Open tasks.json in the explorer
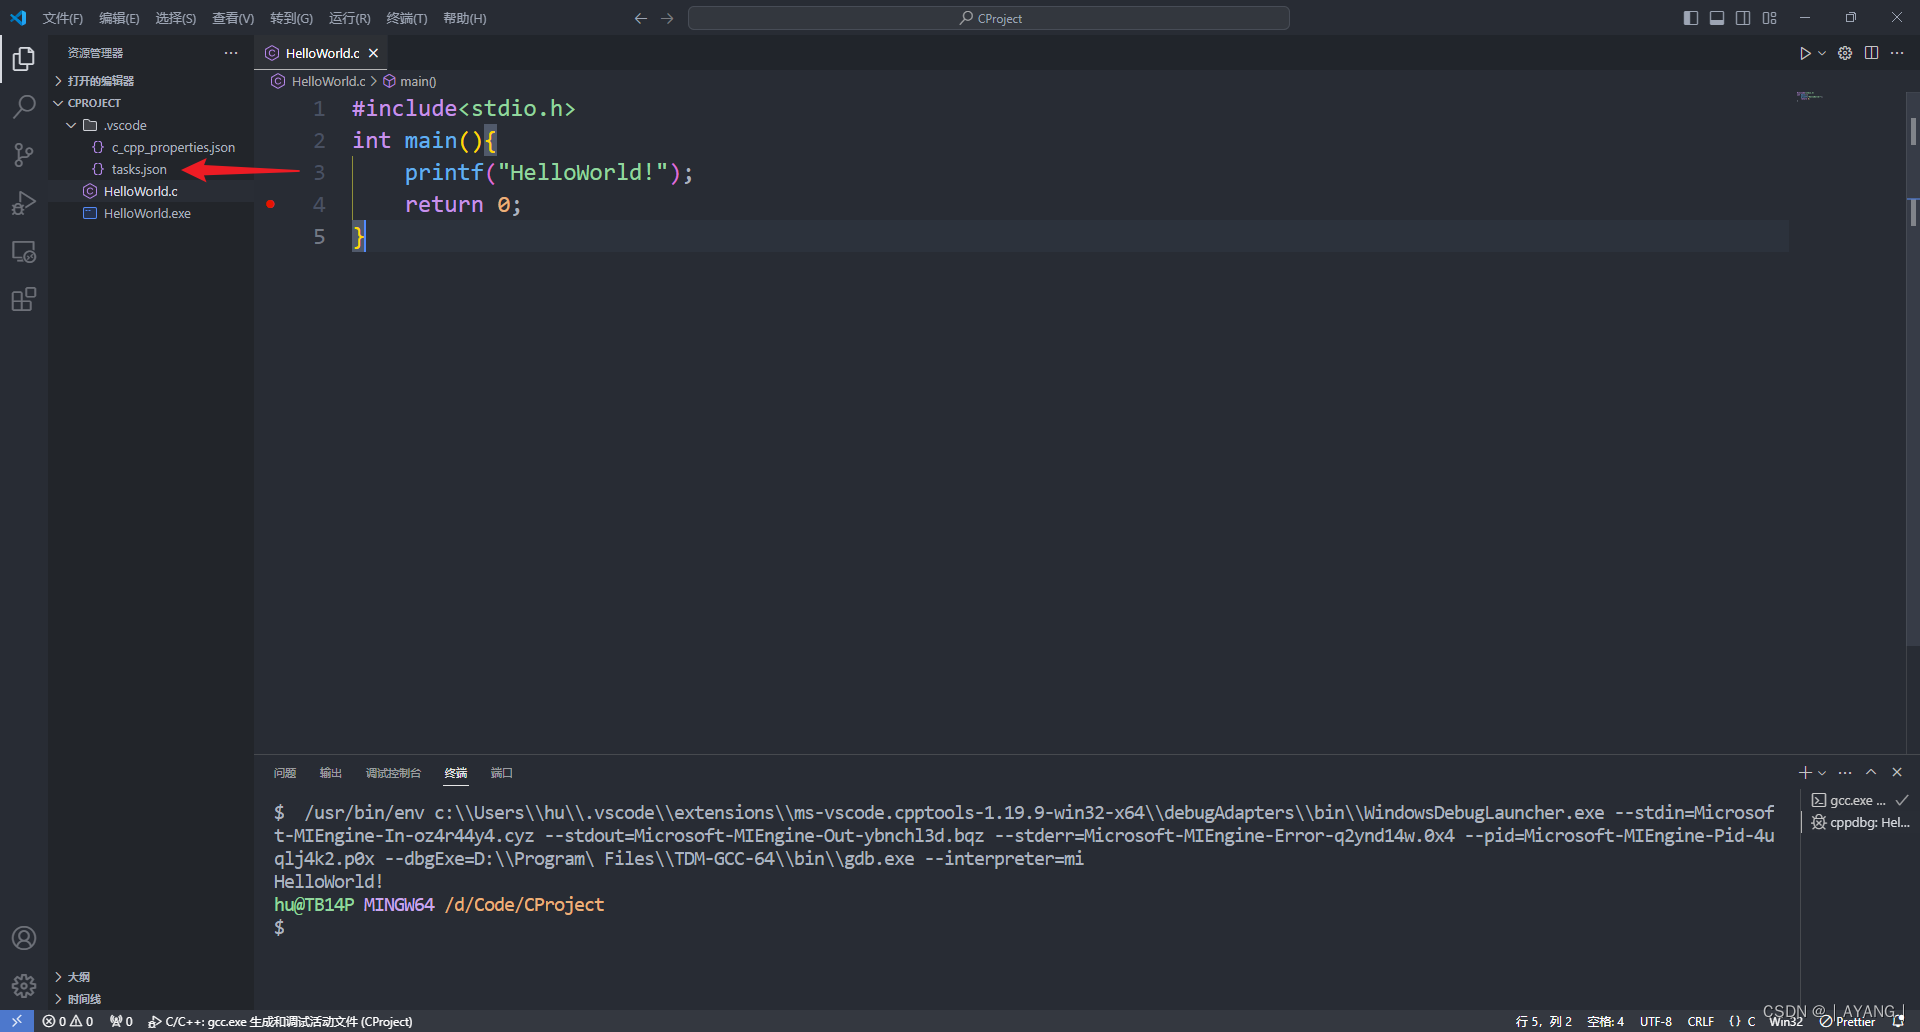 pos(151,169)
